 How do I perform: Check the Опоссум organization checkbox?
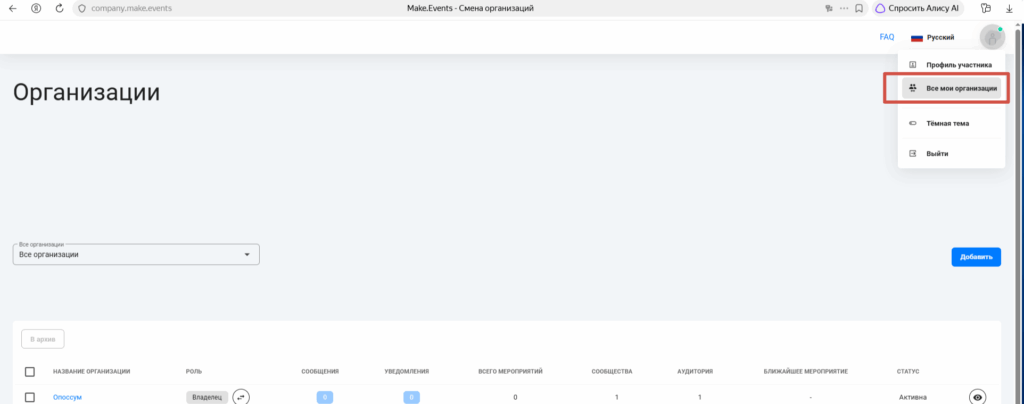pos(29,397)
